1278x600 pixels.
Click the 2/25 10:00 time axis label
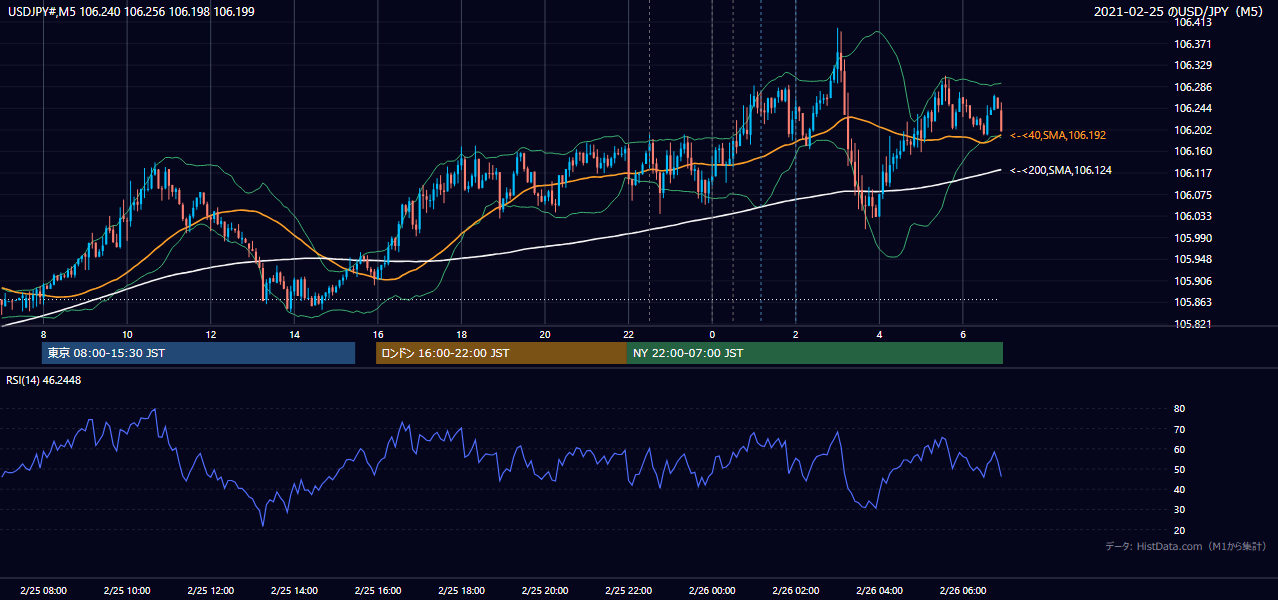[x=127, y=590]
